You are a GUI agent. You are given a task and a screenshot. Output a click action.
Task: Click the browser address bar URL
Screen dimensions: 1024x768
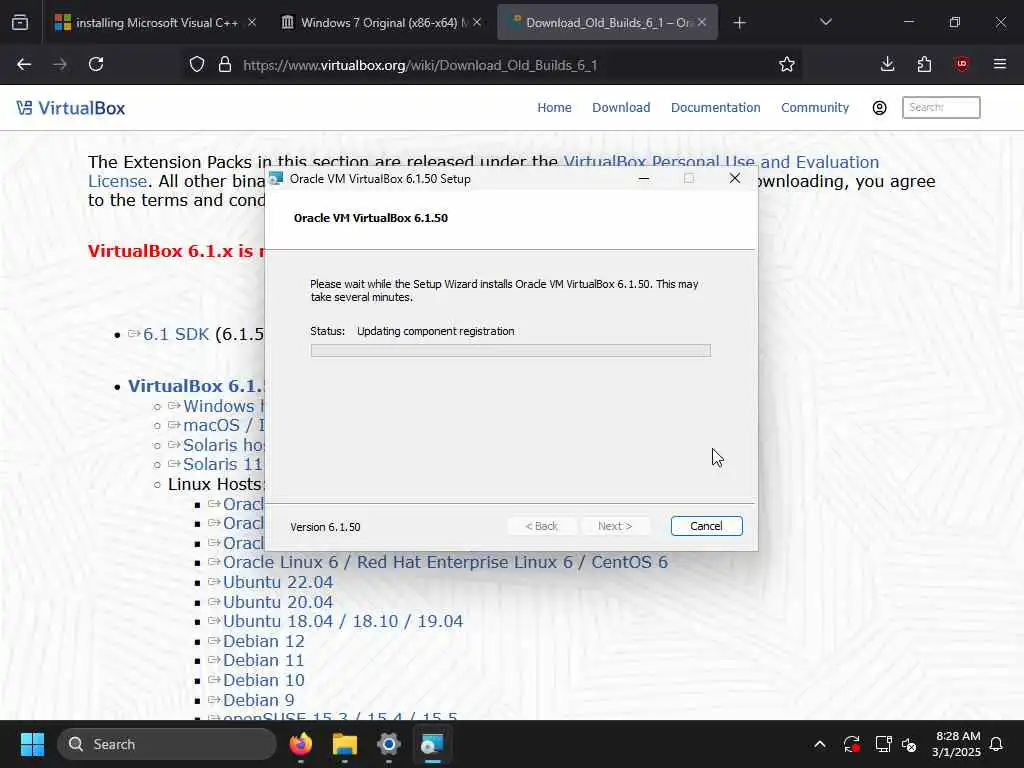click(420, 65)
